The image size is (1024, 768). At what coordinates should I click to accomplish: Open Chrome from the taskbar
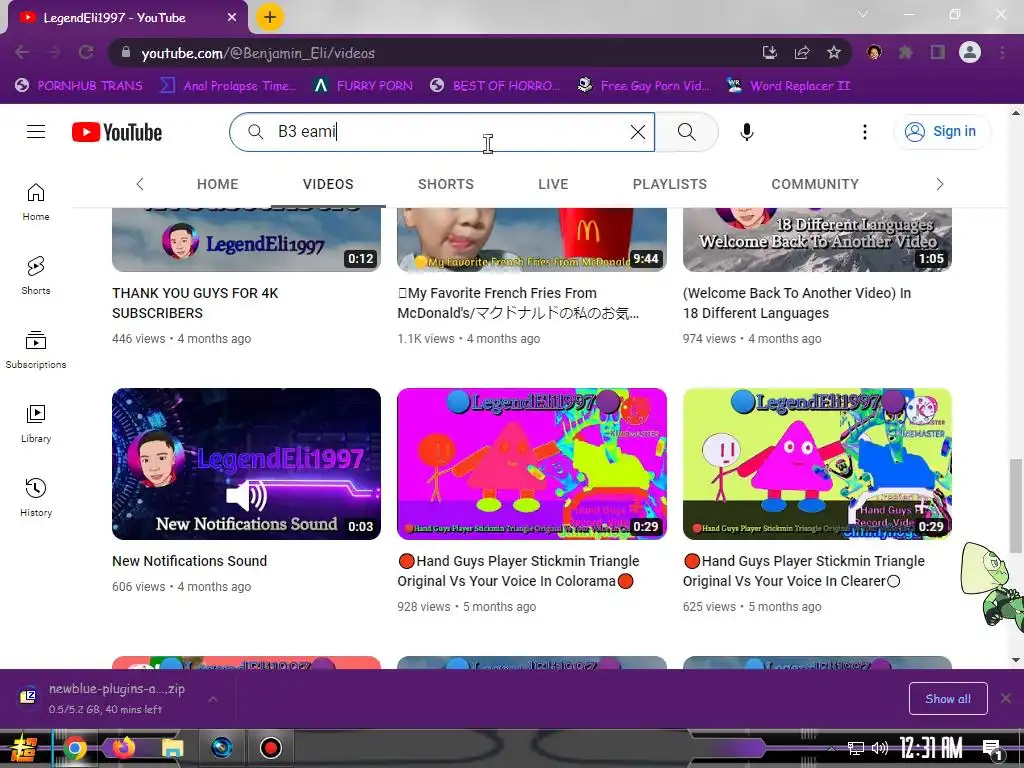(x=75, y=747)
